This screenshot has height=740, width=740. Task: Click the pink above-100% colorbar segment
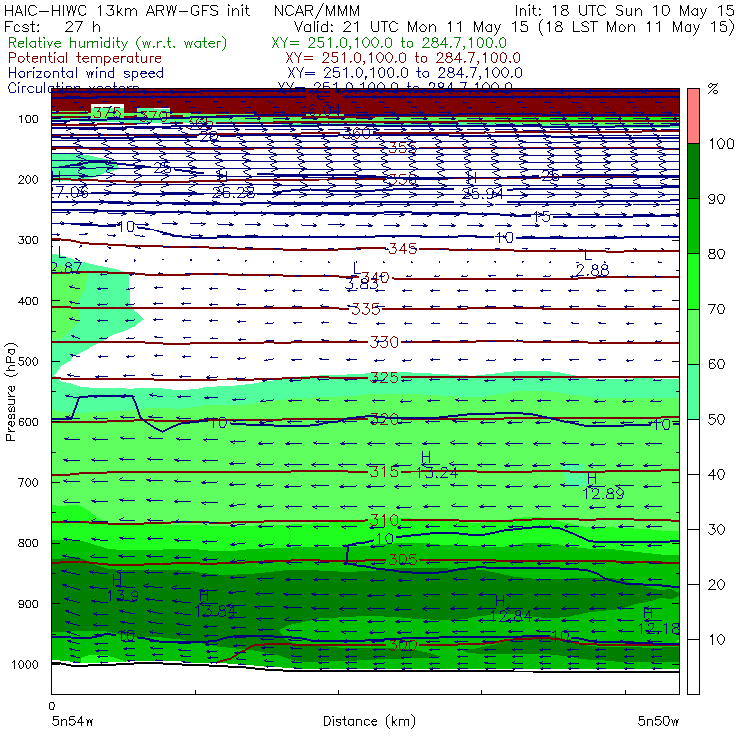point(693,116)
